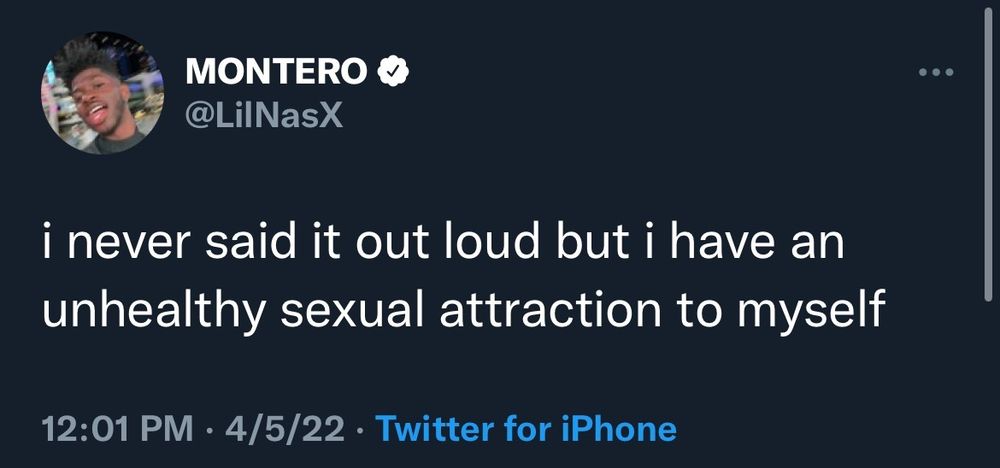
Task: Click the white verified badge next to MONTERO
Action: 393,71
